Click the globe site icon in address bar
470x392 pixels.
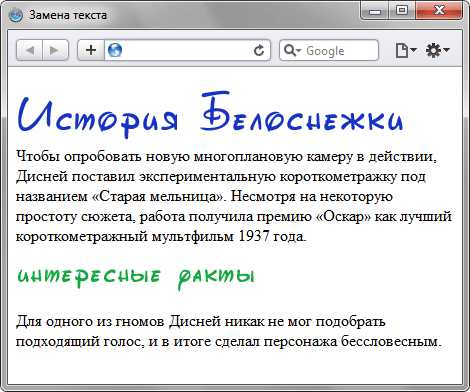[x=115, y=50]
